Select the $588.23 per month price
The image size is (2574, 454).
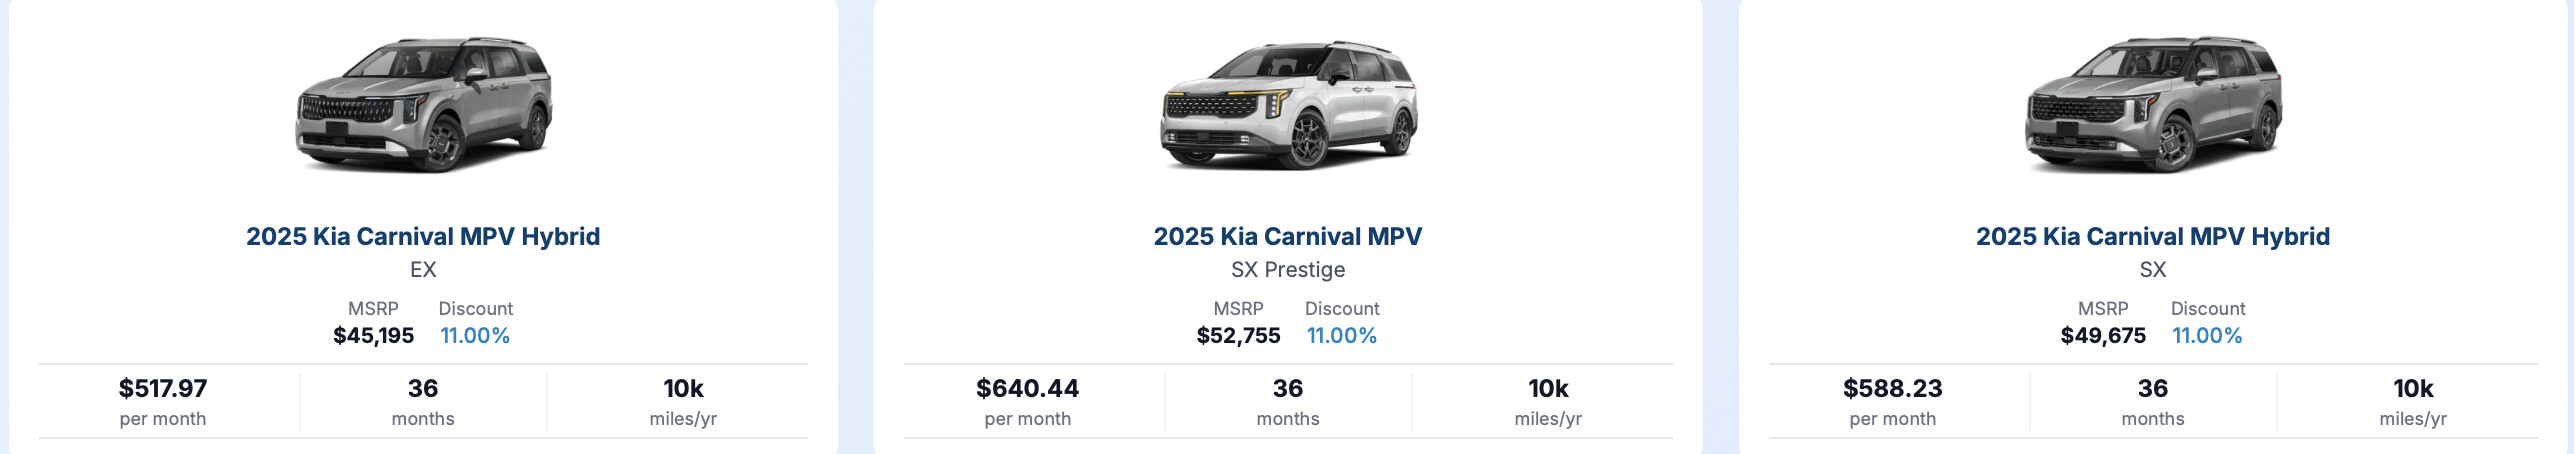(x=1893, y=388)
